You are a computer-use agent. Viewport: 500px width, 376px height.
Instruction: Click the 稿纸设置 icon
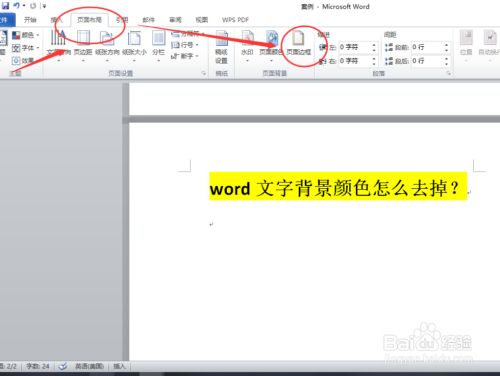point(222,38)
